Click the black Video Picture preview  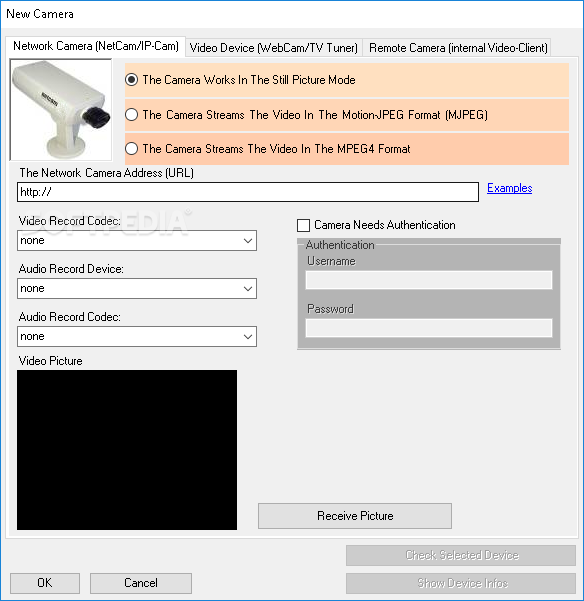click(127, 450)
